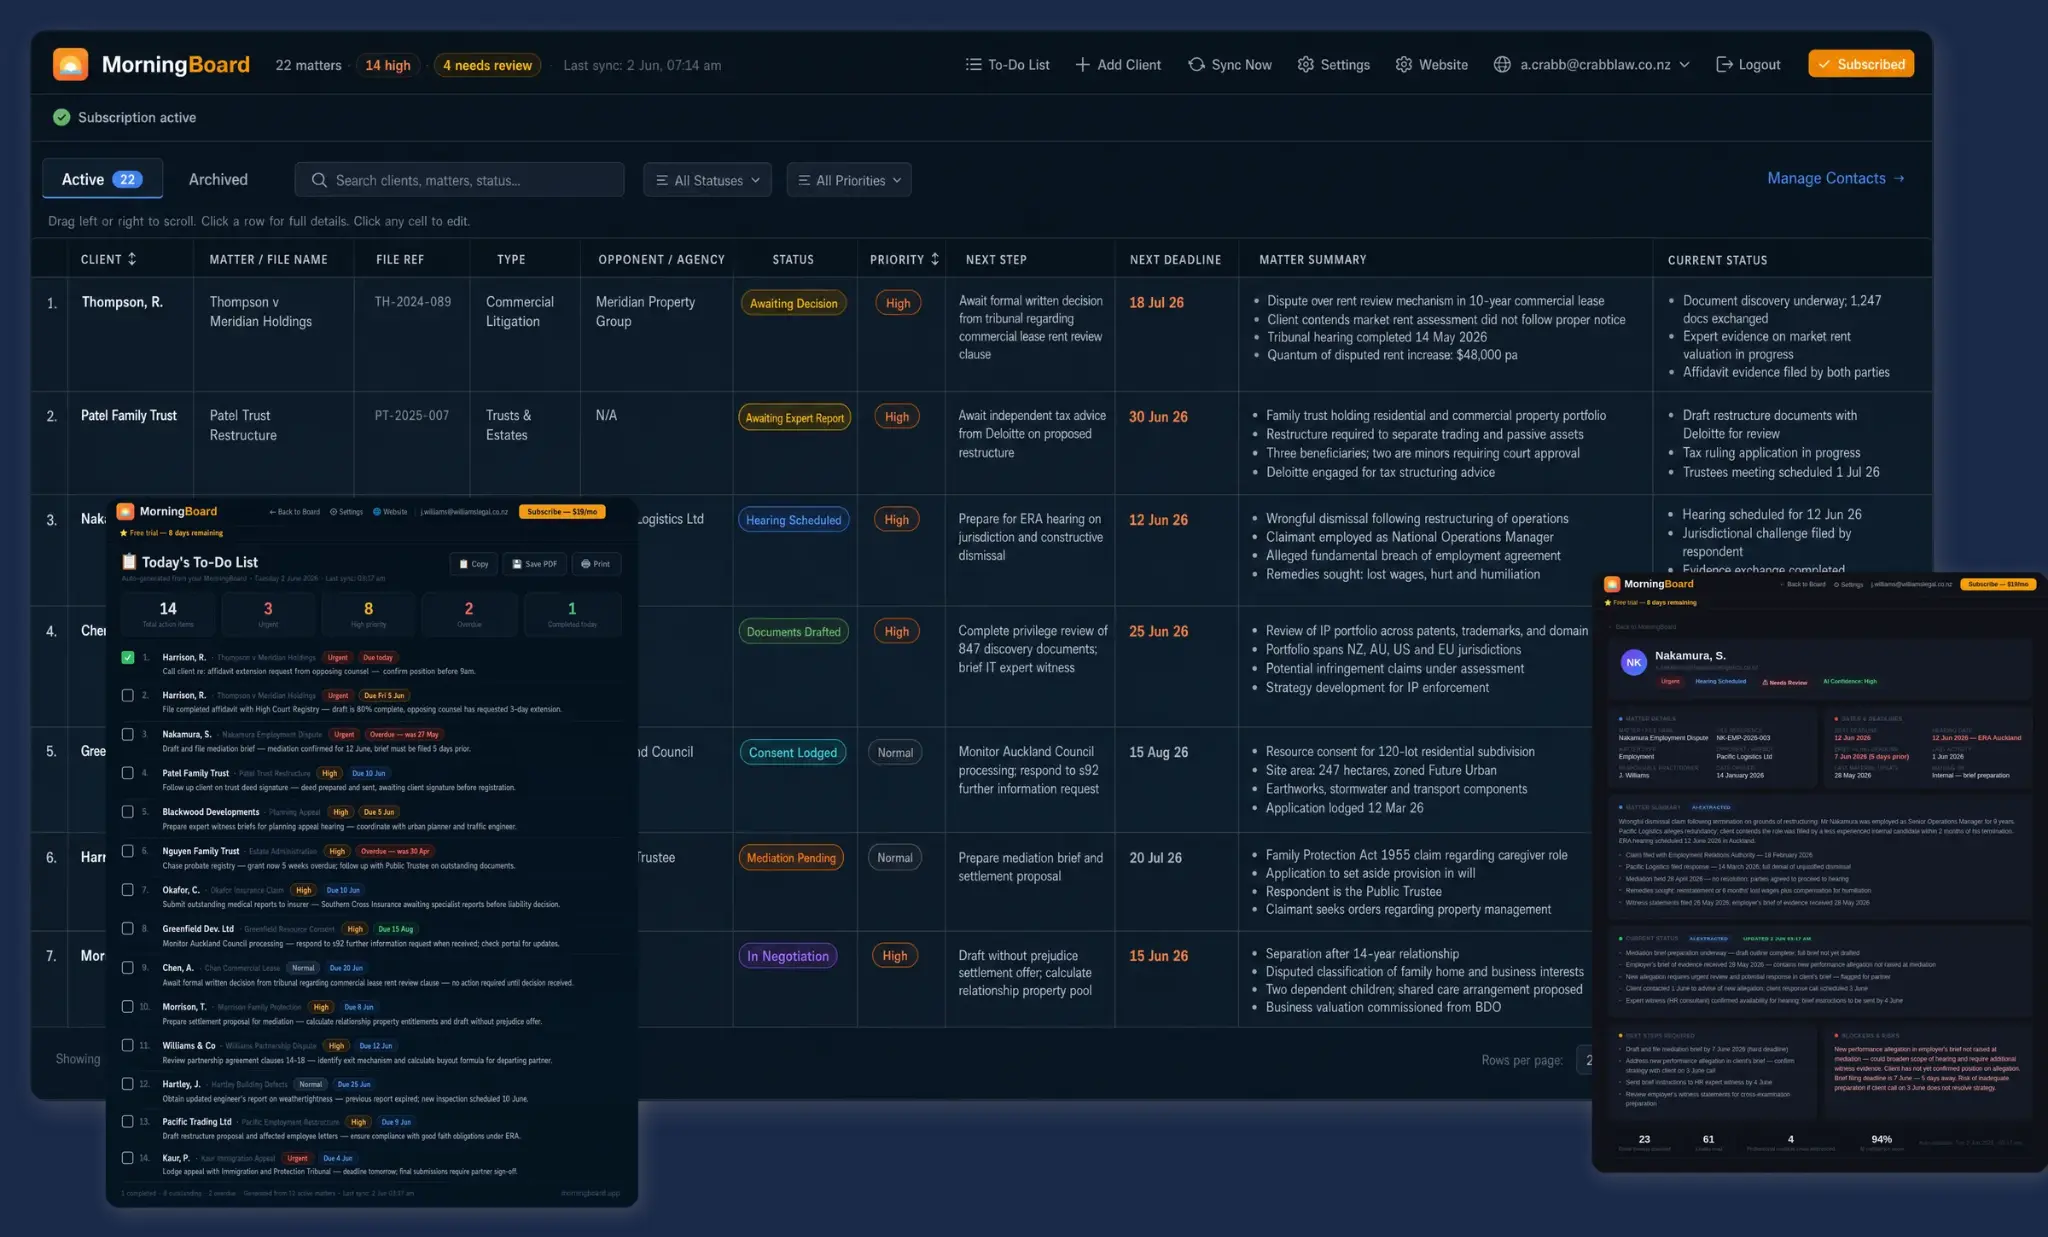This screenshot has height=1237, width=2048.
Task: Click Subscribe button in Nakamura detail panel
Action: (x=1998, y=584)
